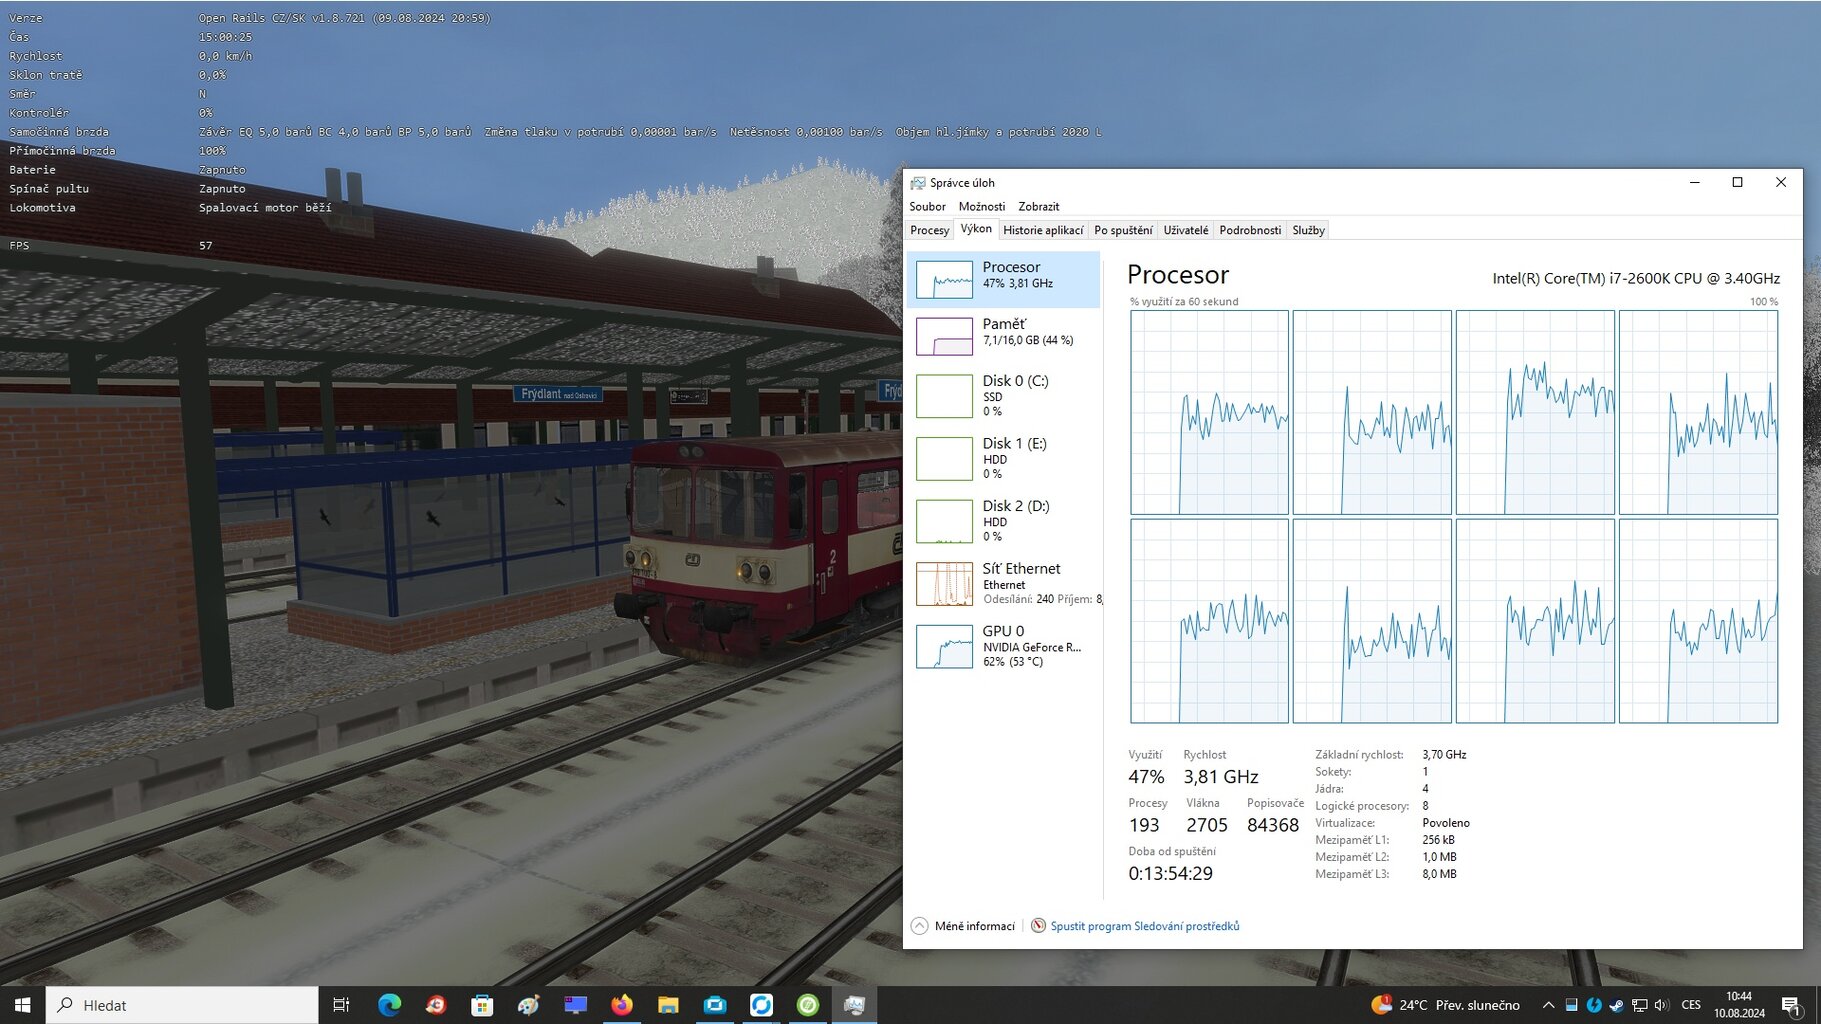Switch to the Podrobnosti tab

coord(1250,230)
